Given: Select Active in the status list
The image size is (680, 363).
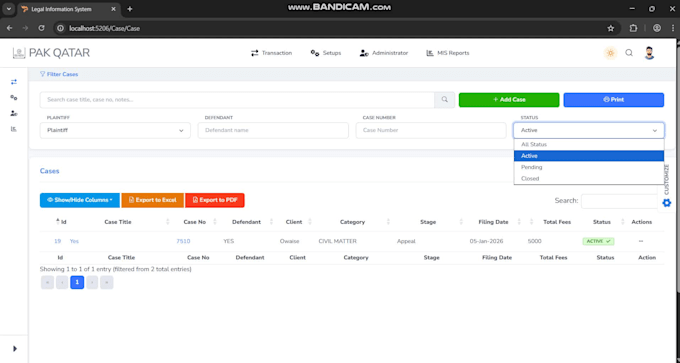Looking at the screenshot, I should [x=589, y=156].
